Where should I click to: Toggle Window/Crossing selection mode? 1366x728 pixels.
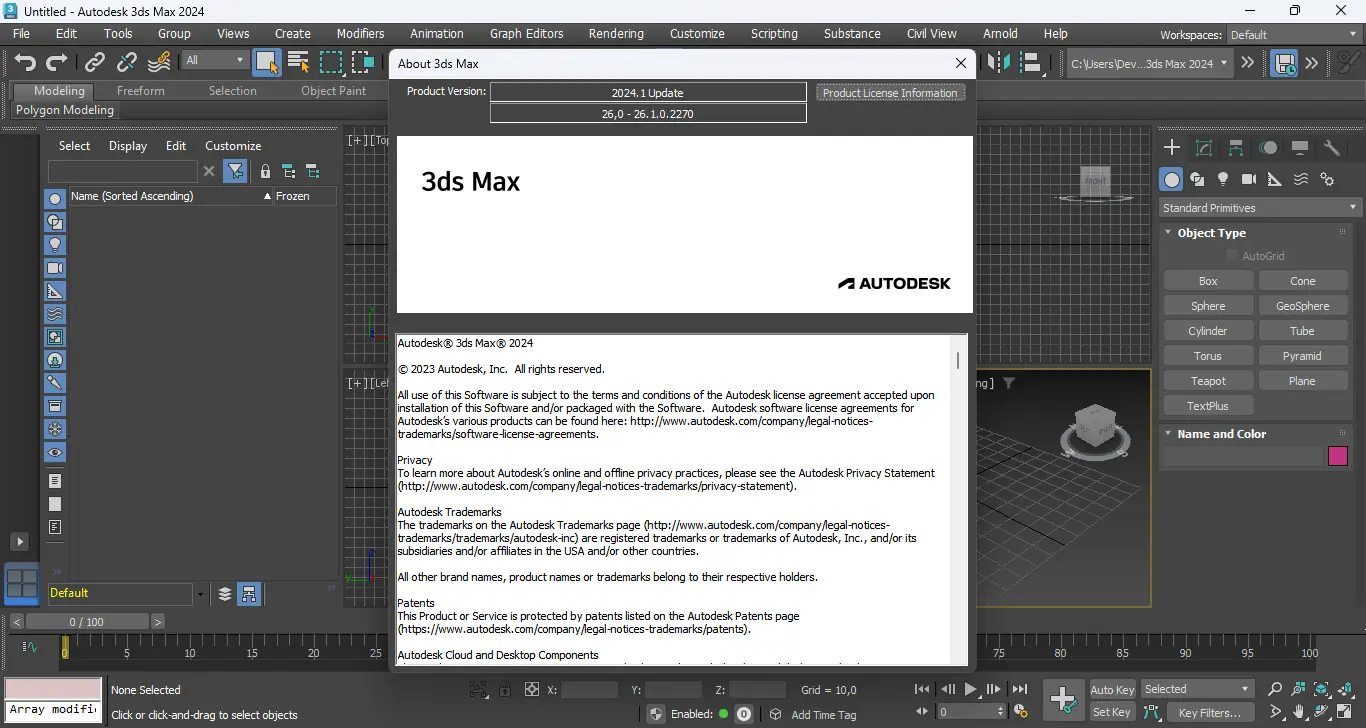coord(363,63)
